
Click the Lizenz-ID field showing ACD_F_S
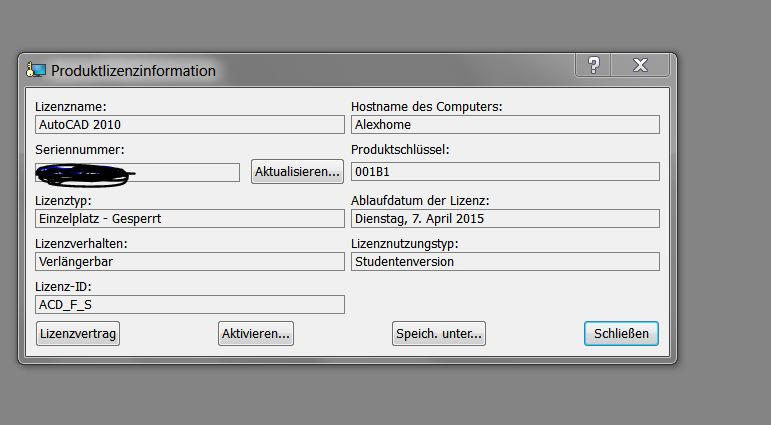click(x=190, y=304)
